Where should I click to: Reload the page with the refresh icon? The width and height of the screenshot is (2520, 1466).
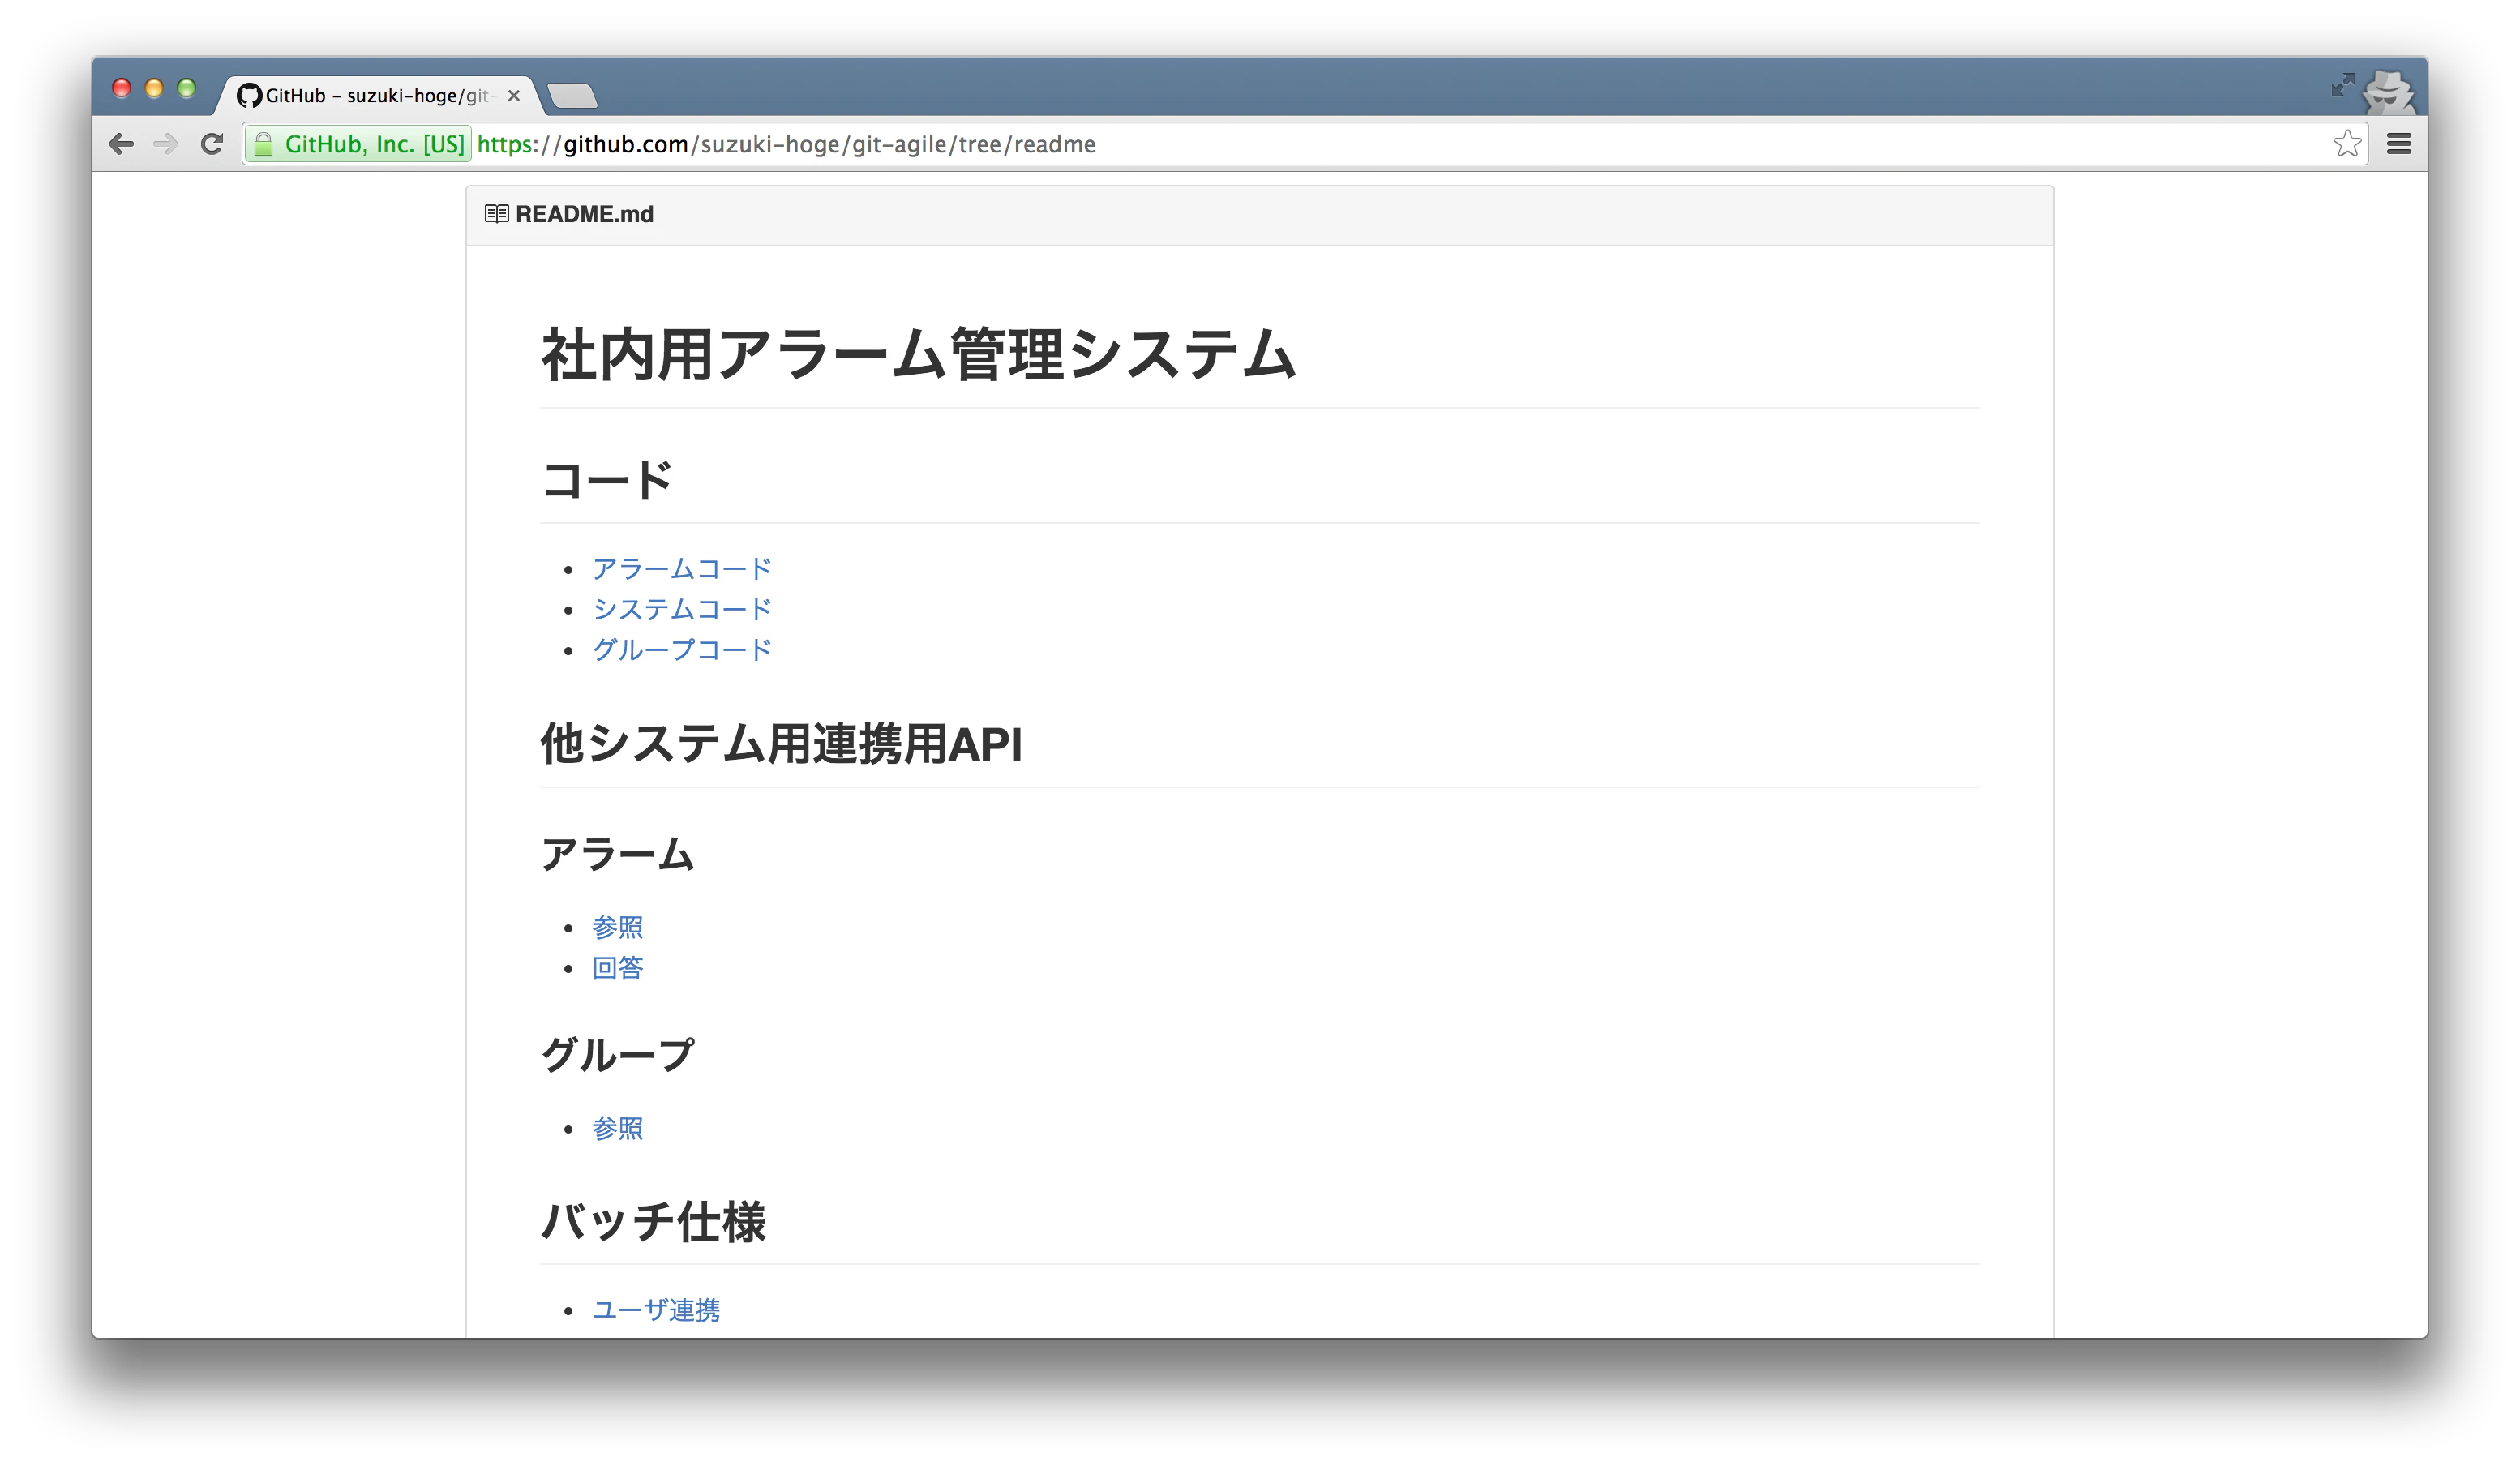[211, 144]
